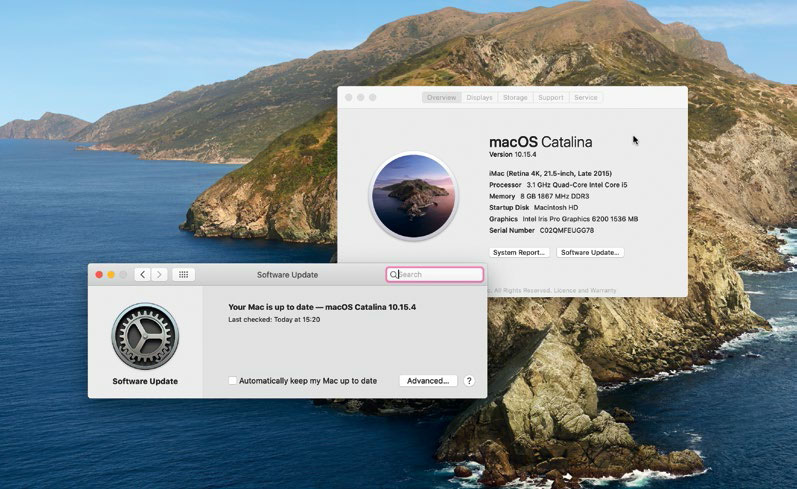This screenshot has height=489, width=797.
Task: Click the Memory 8 GB 1867 MHz DDR3 line
Action: click(539, 196)
